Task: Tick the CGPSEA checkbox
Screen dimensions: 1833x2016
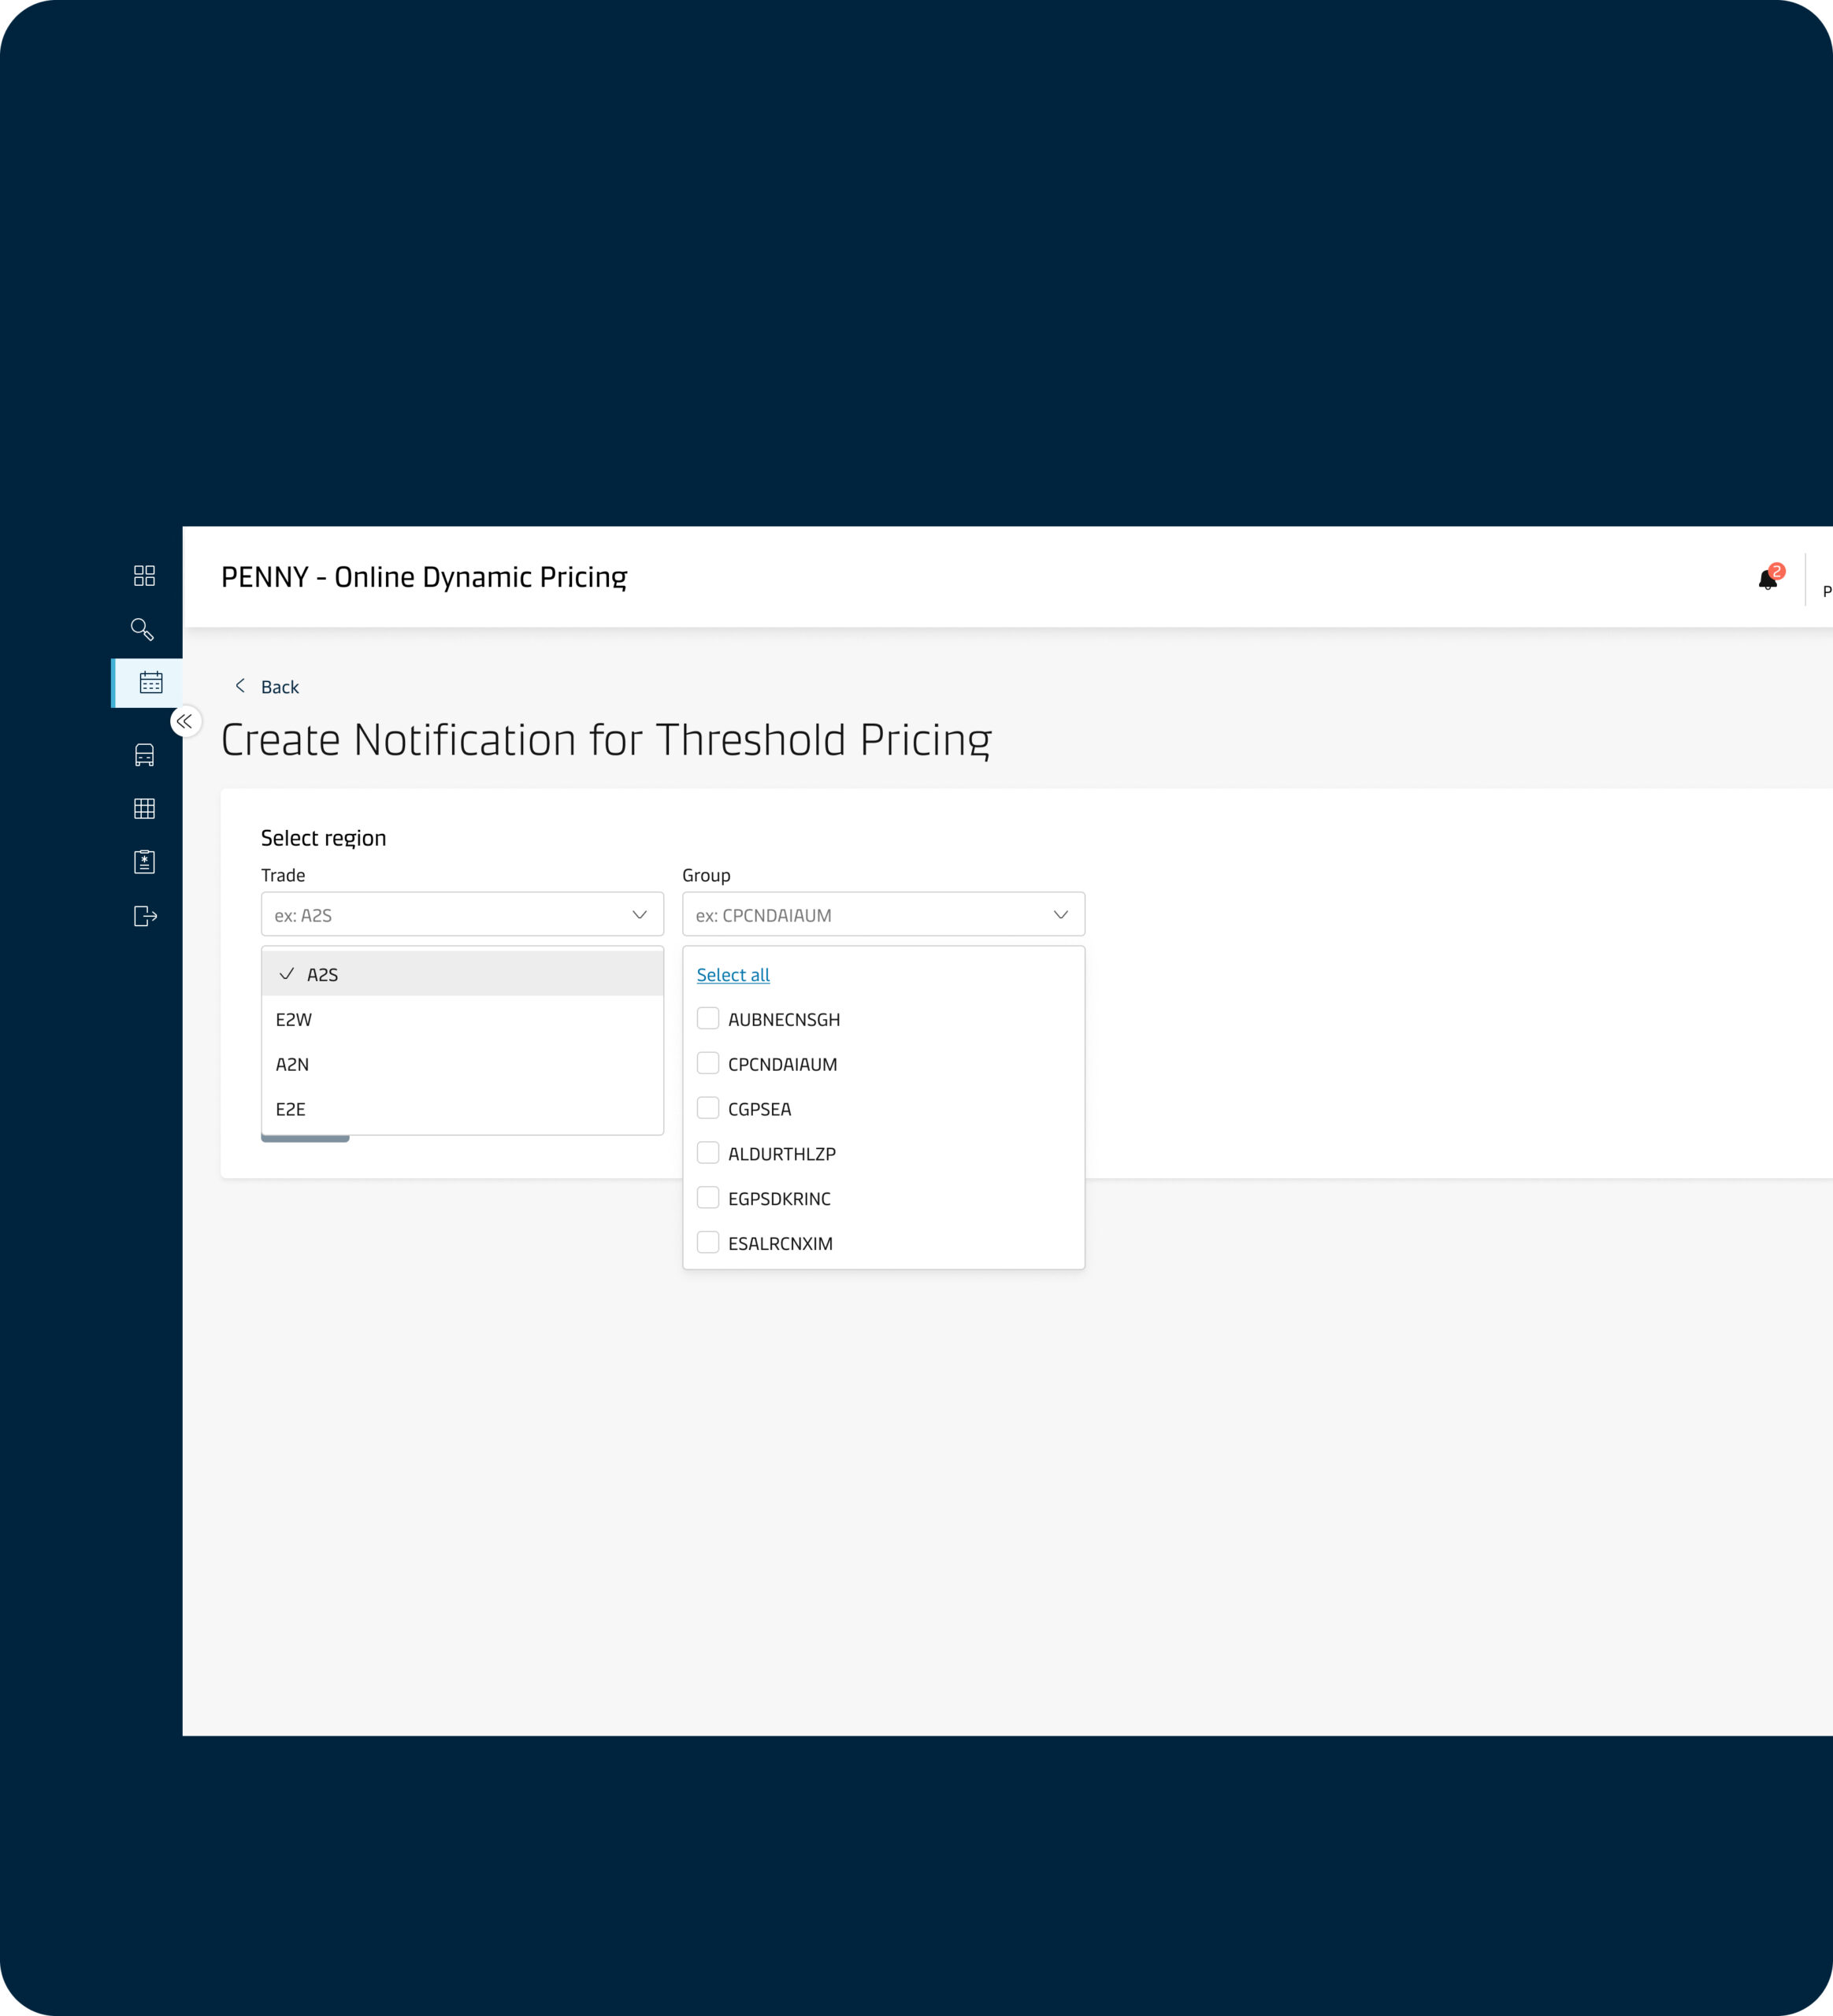Action: pyautogui.click(x=708, y=1108)
